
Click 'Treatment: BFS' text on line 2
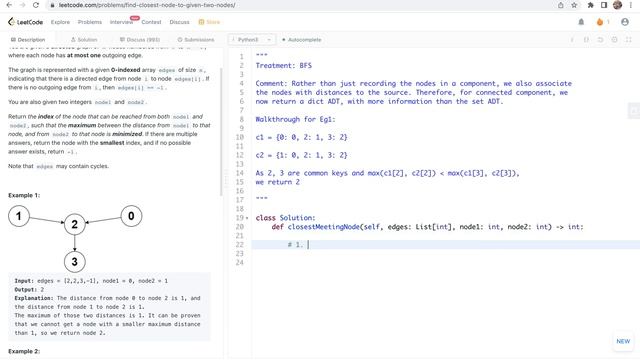tap(284, 65)
